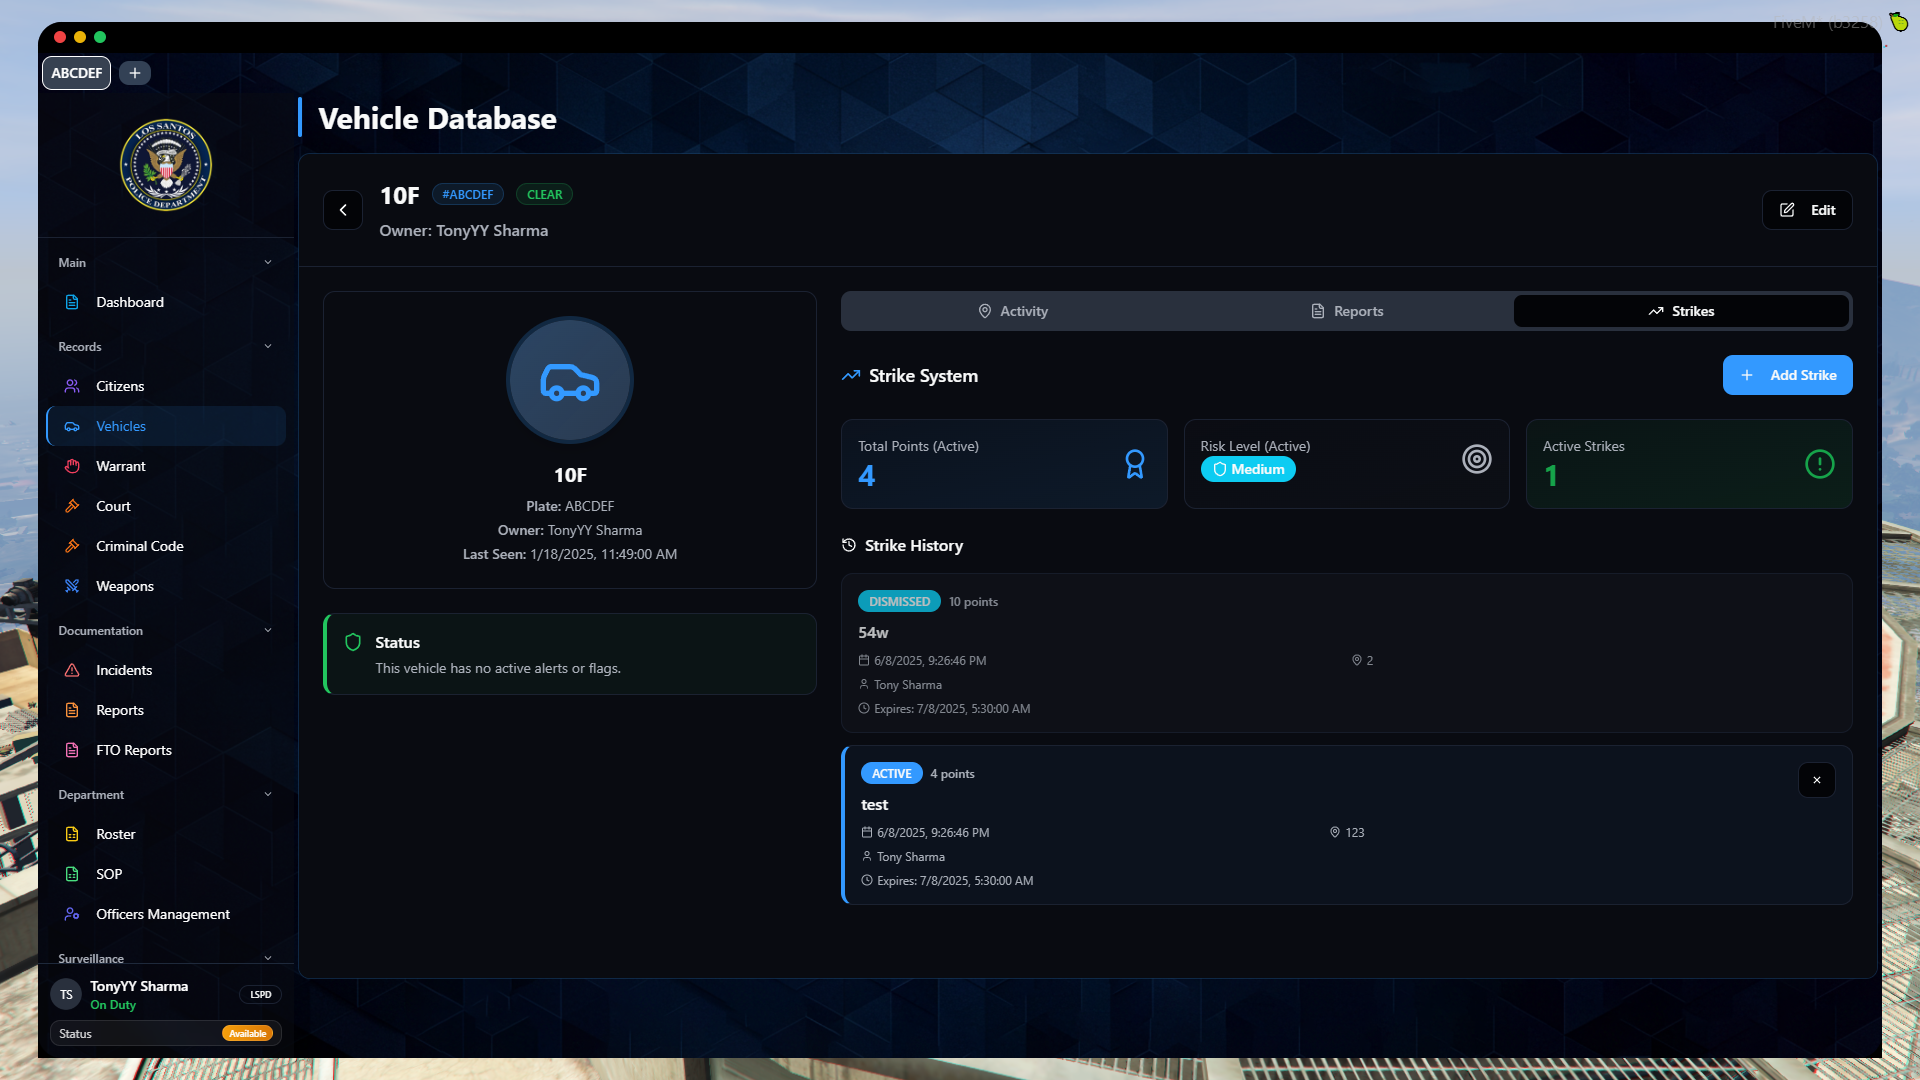Click the back arrow next to 10F
The height and width of the screenshot is (1080, 1920).
pos(343,210)
